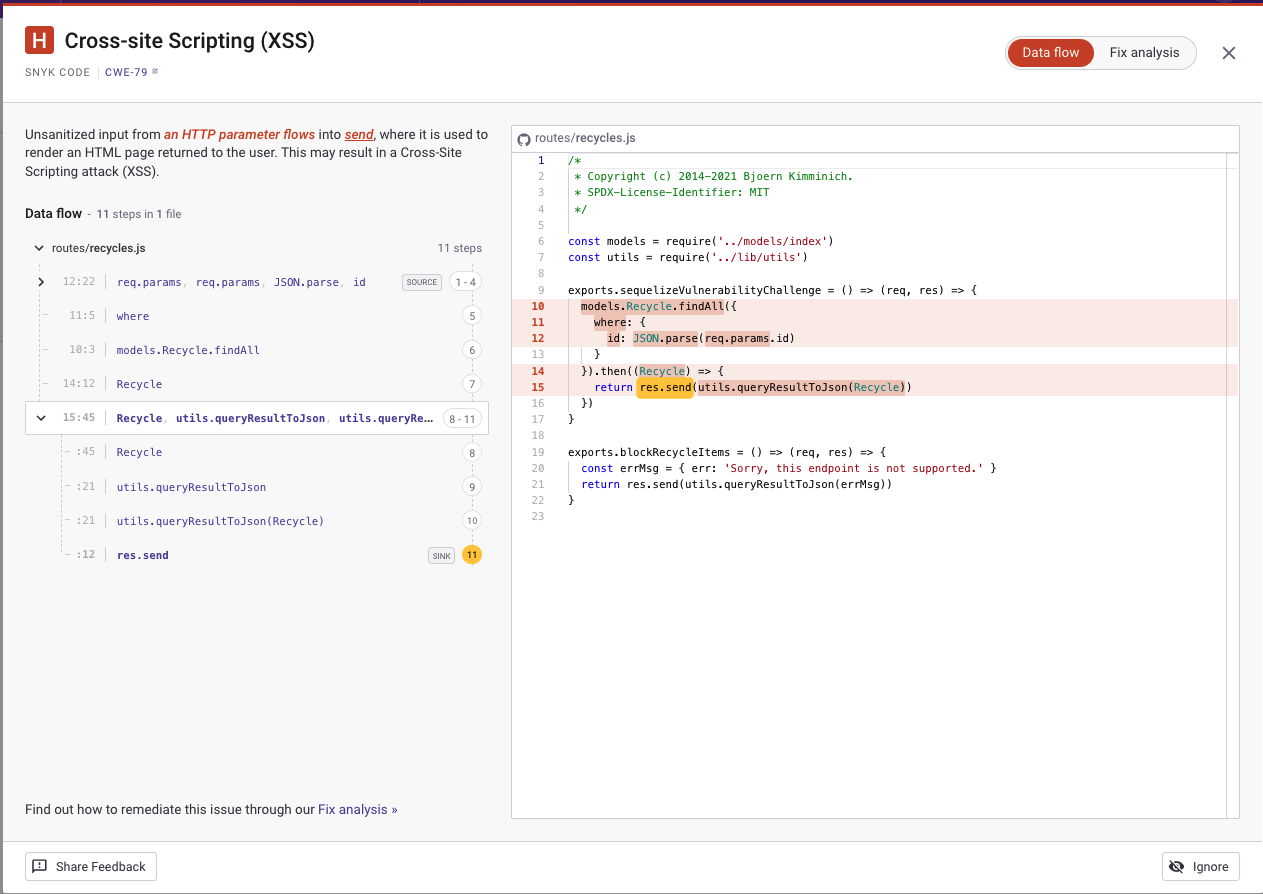This screenshot has height=894, width=1263.
Task: Click the routes/recycles.js file path header
Action: click(585, 138)
